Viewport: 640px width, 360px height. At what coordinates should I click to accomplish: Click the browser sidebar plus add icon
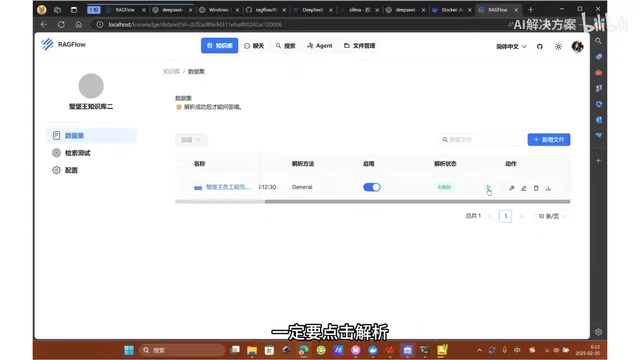[598, 160]
